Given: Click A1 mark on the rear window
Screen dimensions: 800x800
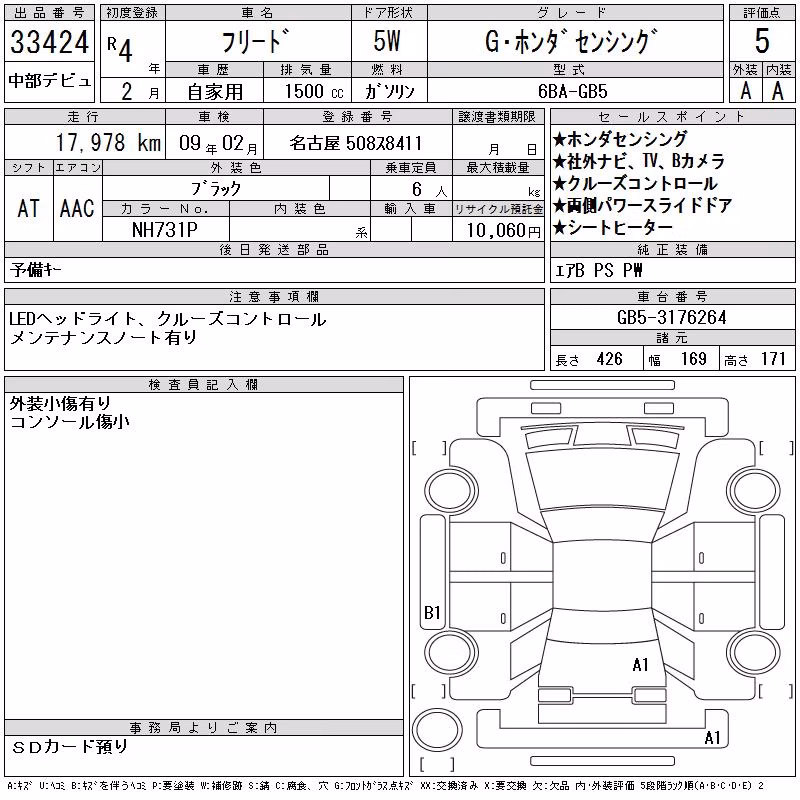Looking at the screenshot, I should point(640,665).
